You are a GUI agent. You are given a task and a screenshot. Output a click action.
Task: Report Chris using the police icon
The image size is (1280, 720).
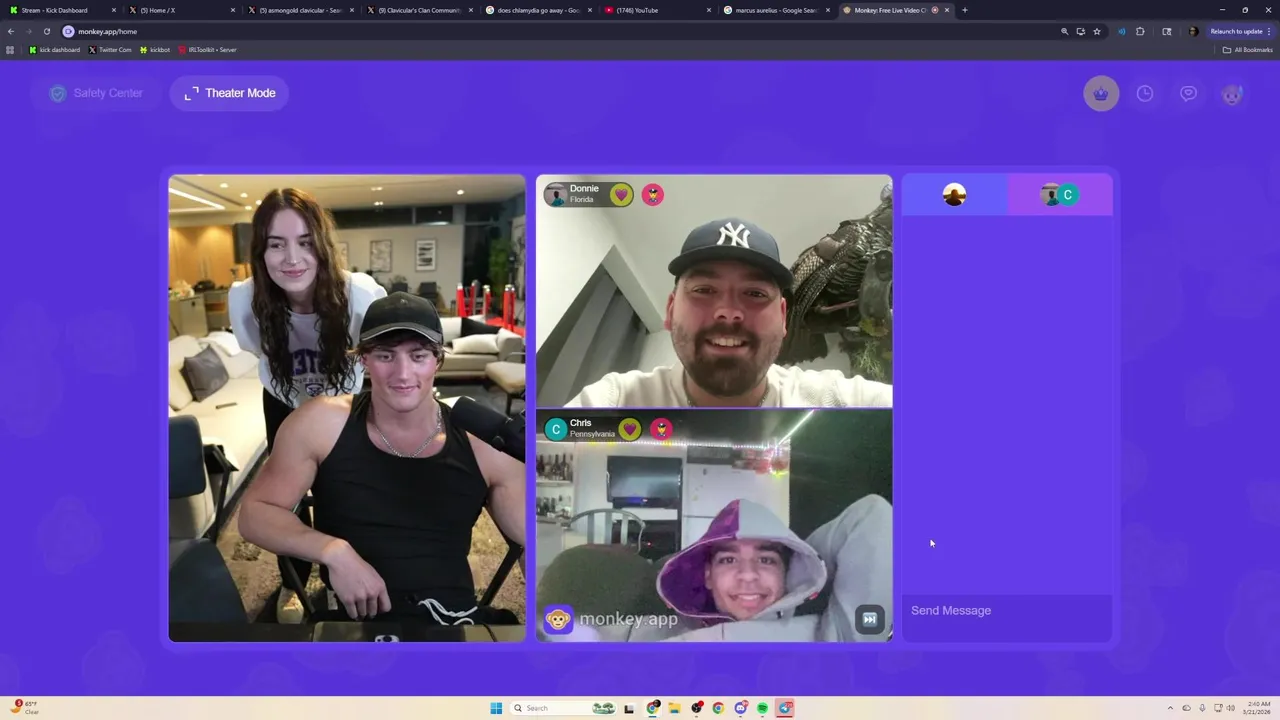click(661, 429)
